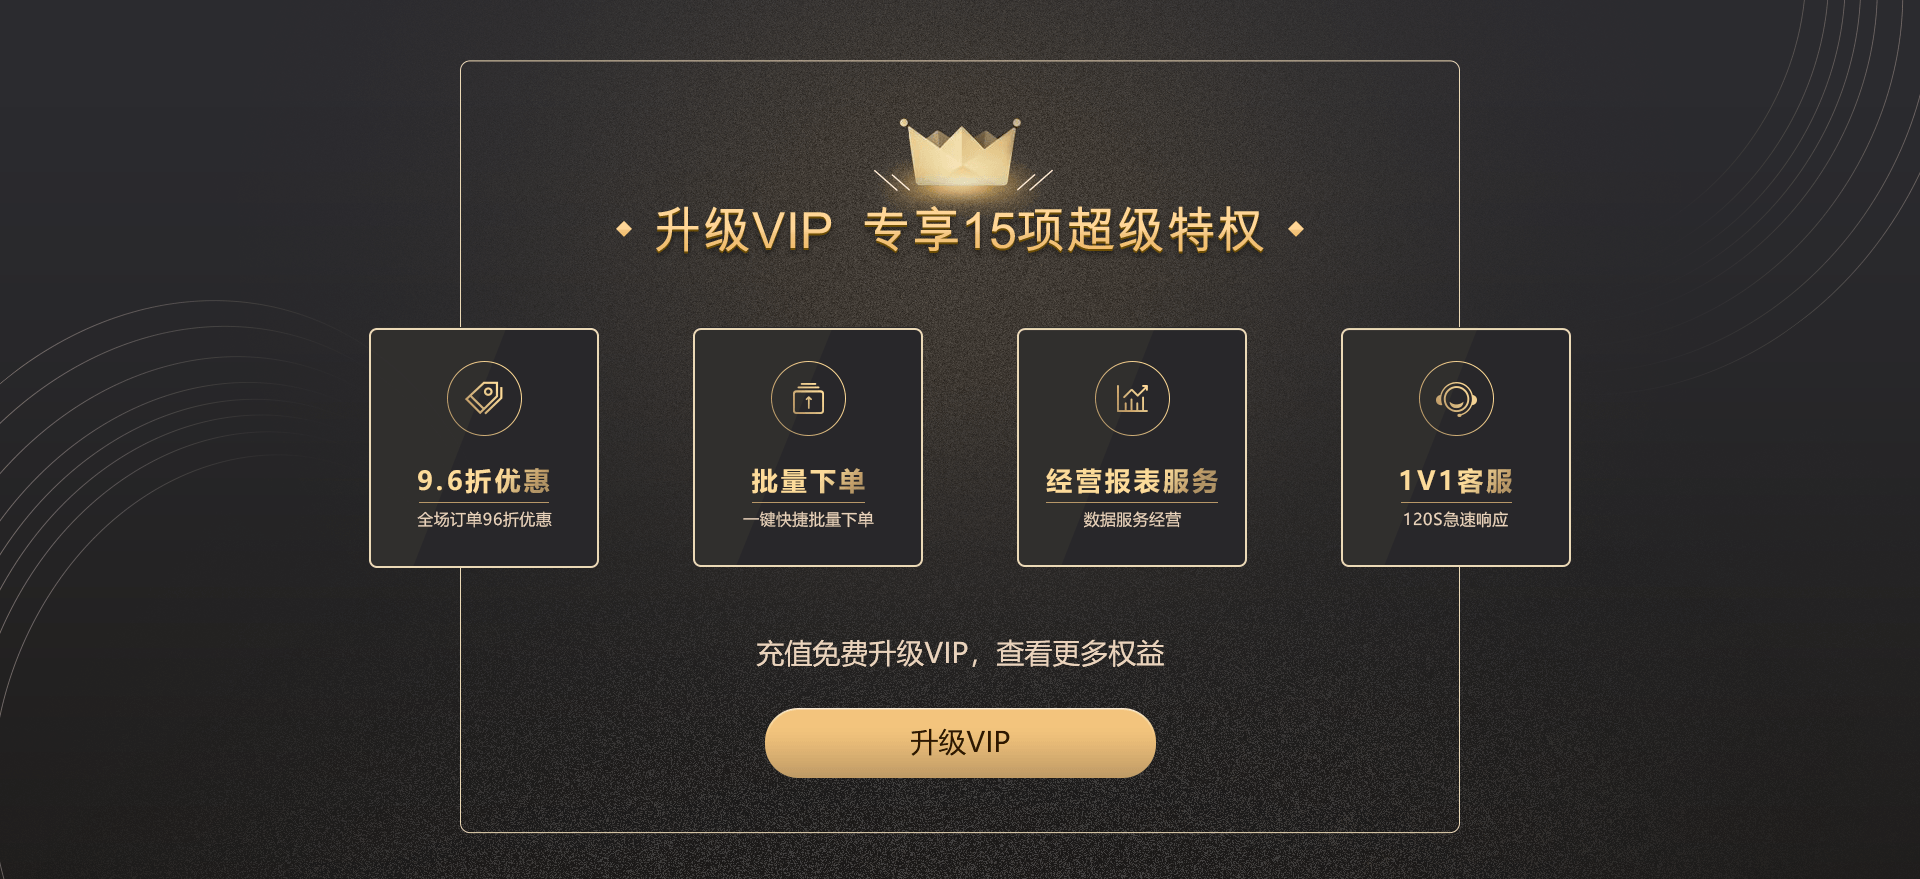Click the 一键快捷批量下单 description text
This screenshot has width=1920, height=879.
pyautogui.click(x=808, y=519)
